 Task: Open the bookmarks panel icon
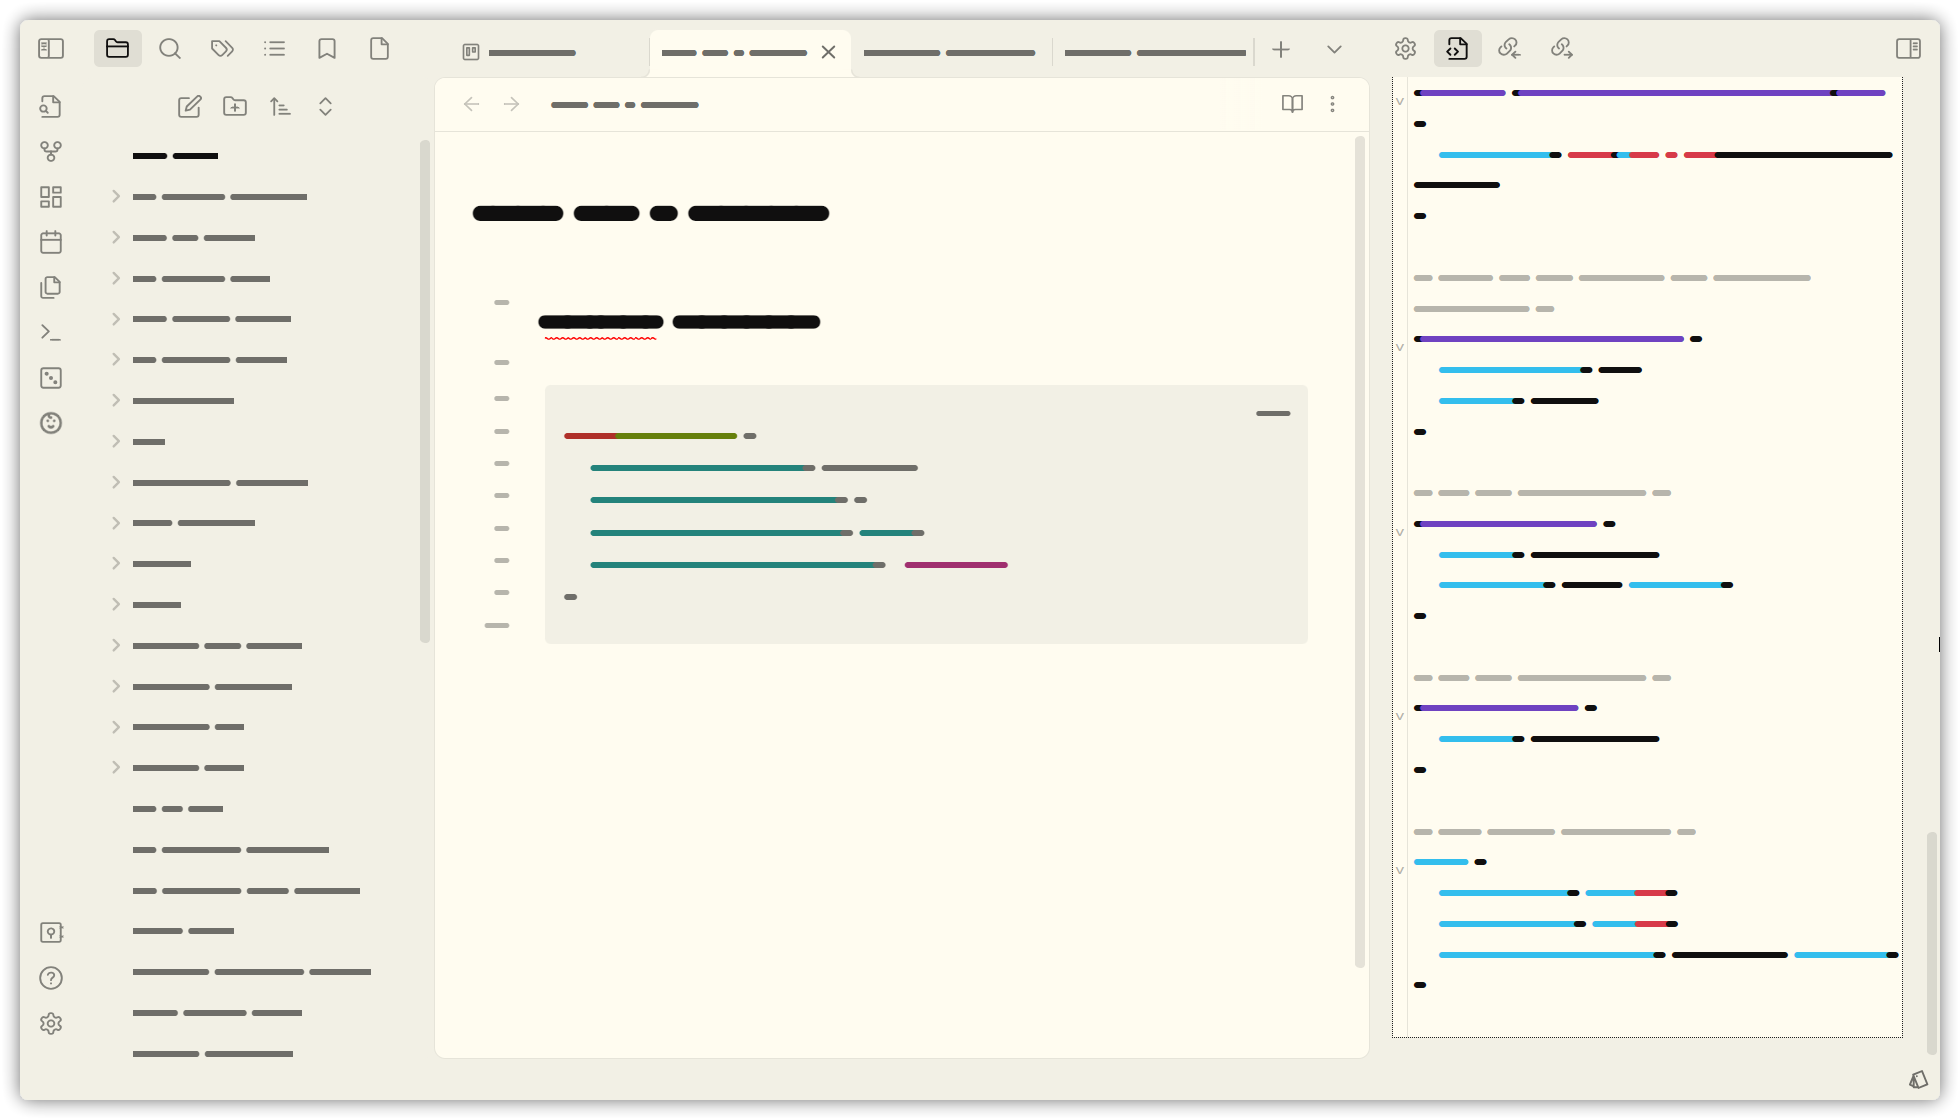coord(327,49)
